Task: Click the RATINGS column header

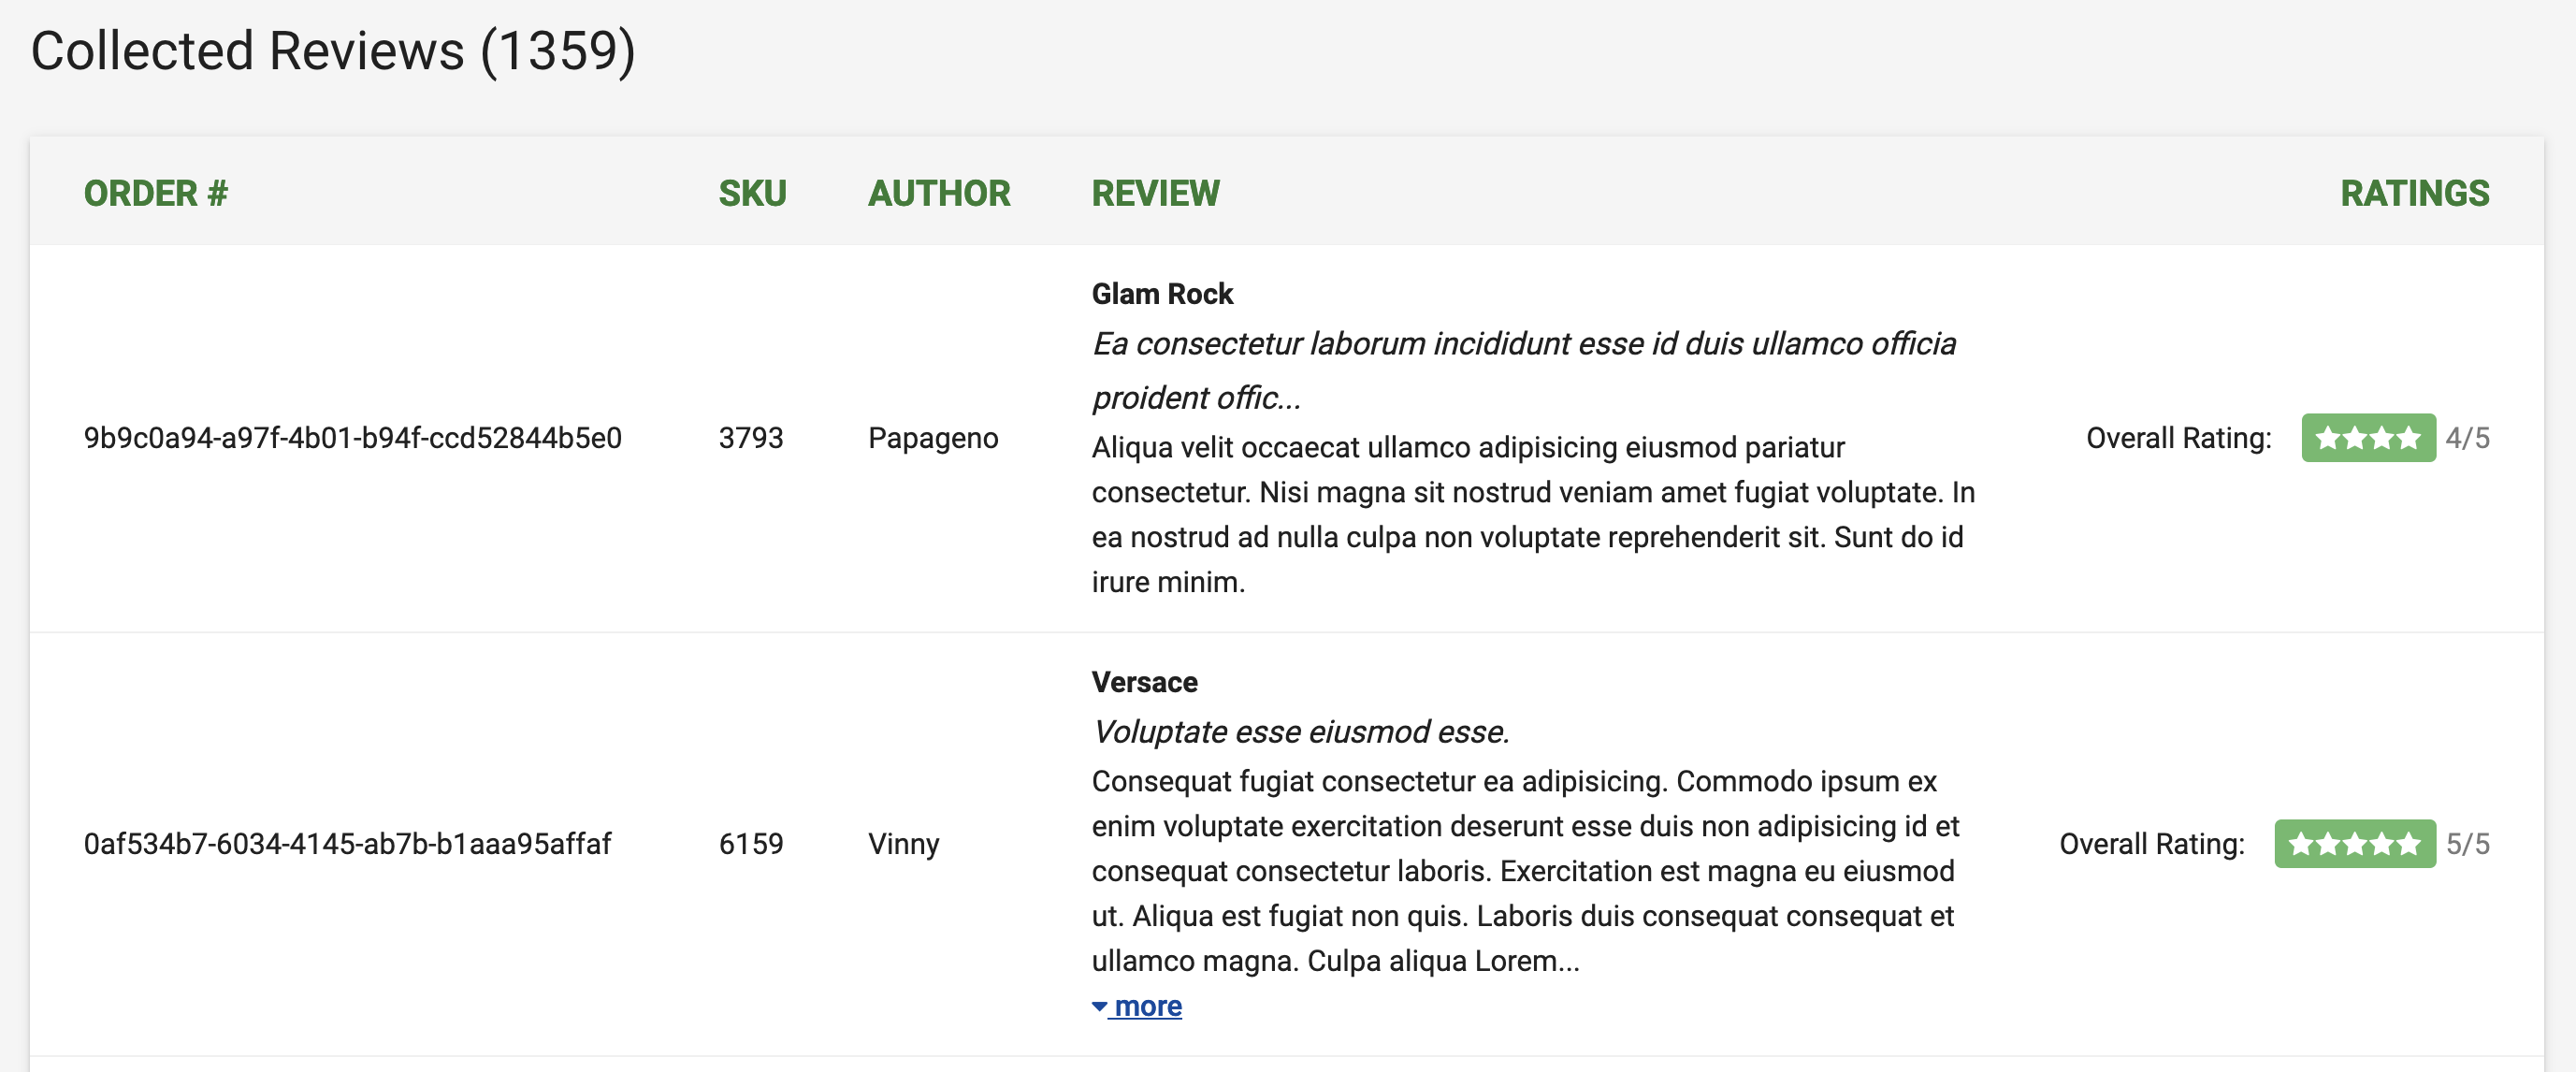Action: point(2414,193)
